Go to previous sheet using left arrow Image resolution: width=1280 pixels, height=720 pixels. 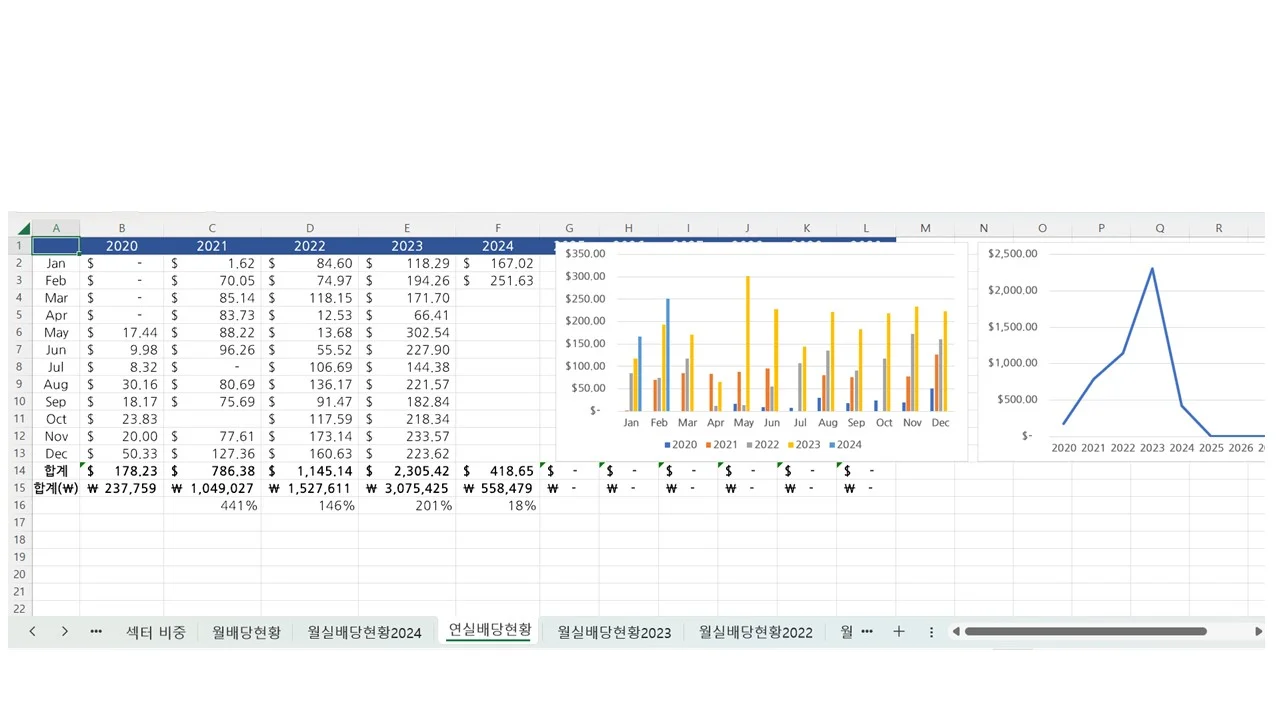coord(32,632)
